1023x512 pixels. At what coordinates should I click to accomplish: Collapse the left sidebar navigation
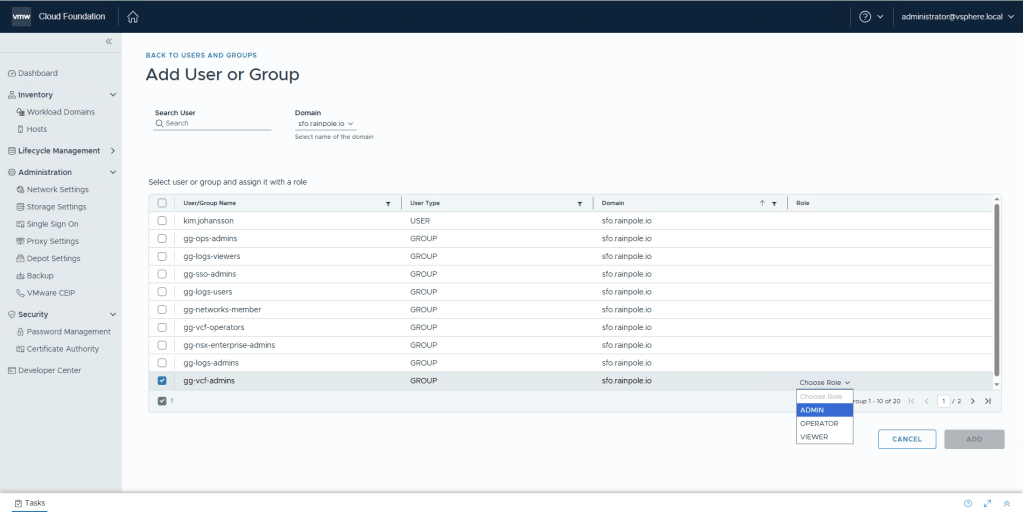(x=109, y=41)
